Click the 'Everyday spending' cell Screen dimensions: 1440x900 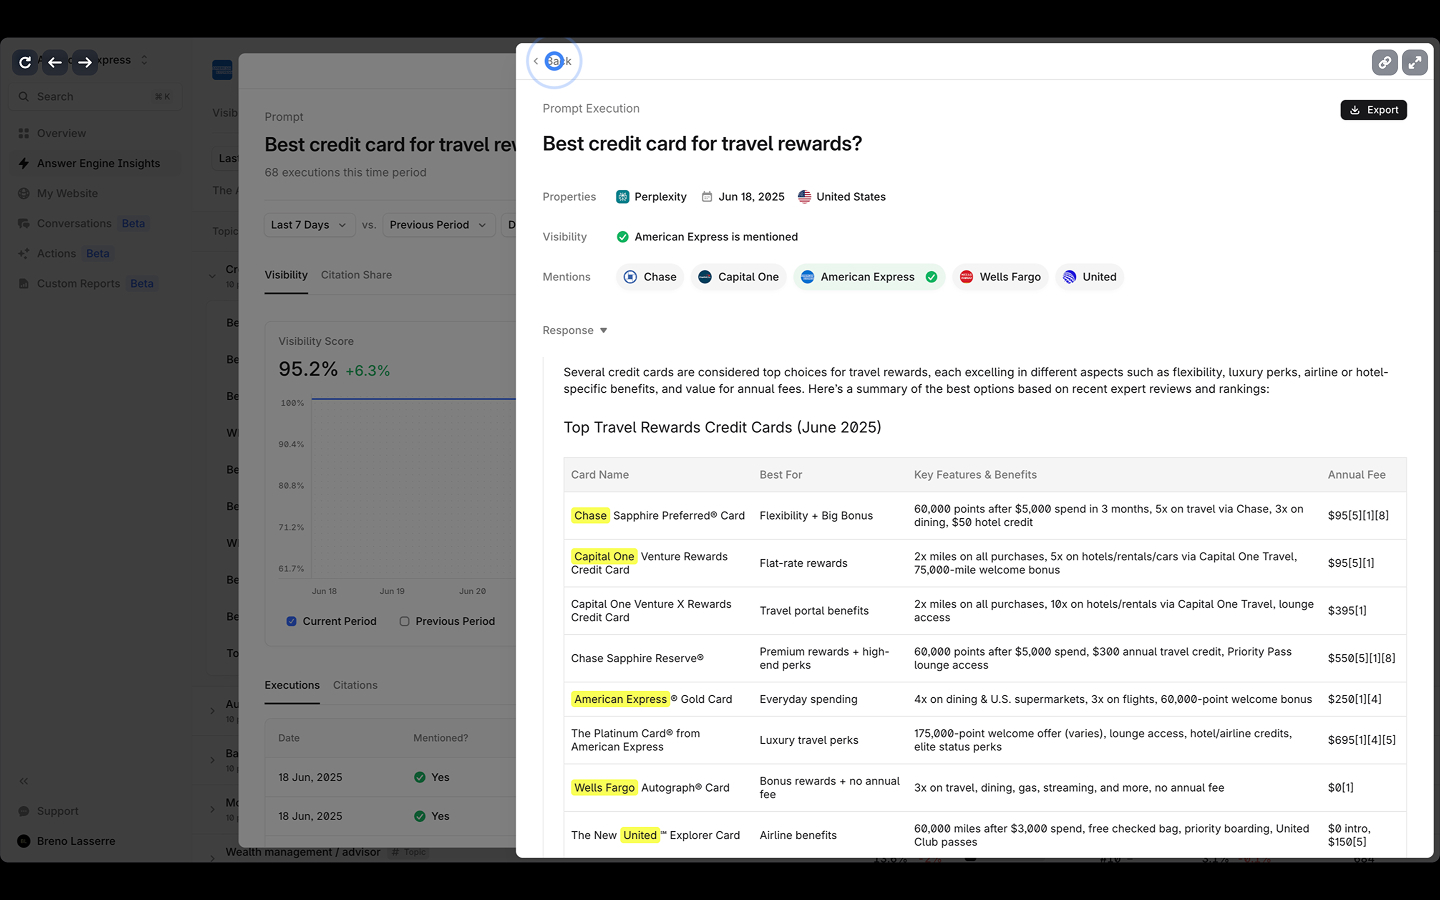tap(808, 699)
